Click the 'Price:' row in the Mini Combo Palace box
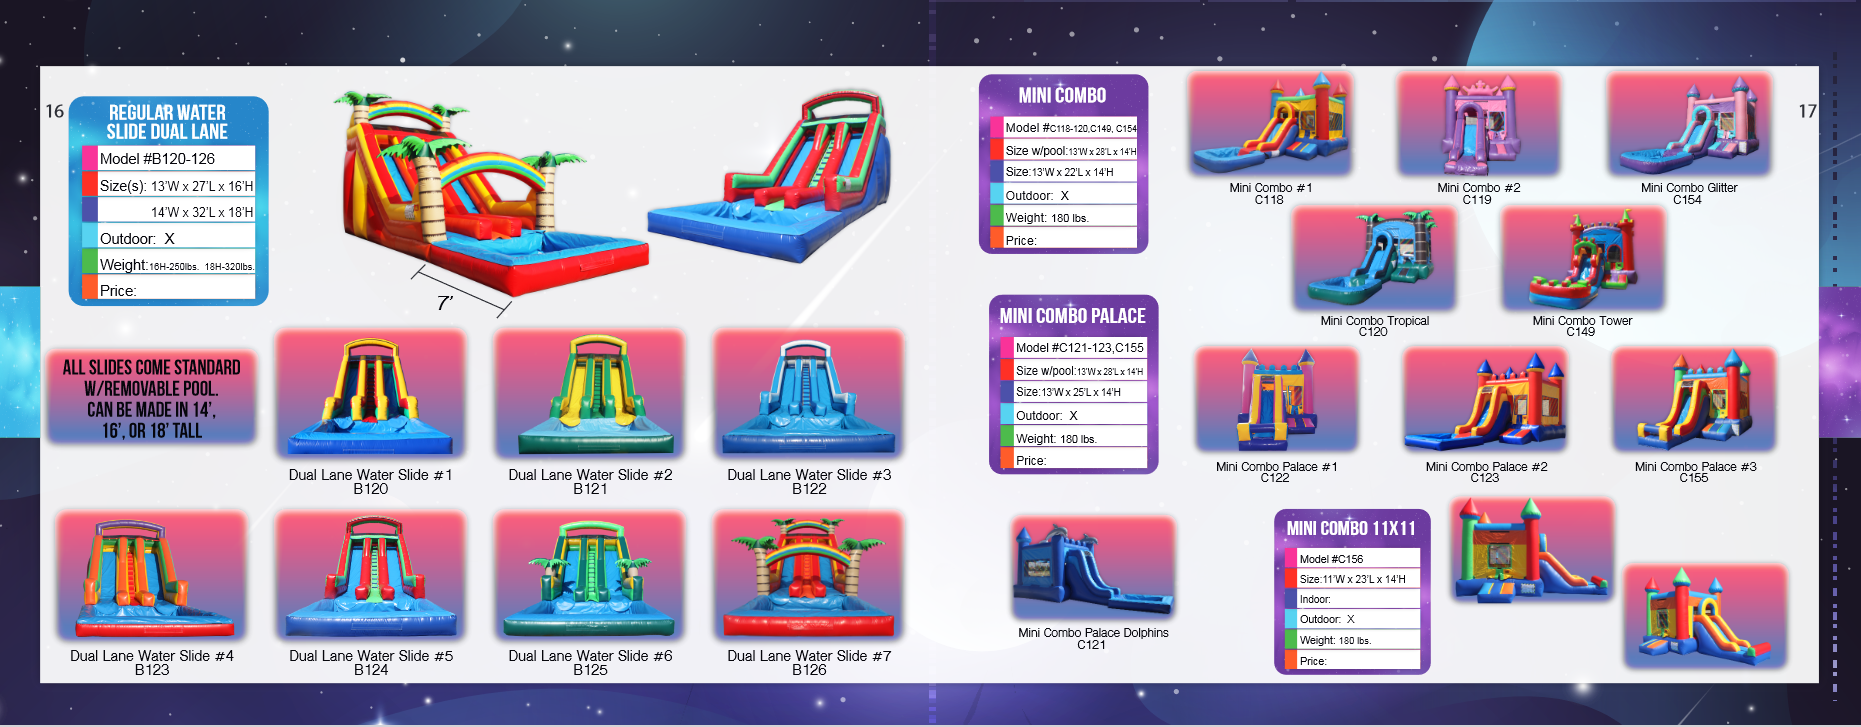 [1074, 460]
